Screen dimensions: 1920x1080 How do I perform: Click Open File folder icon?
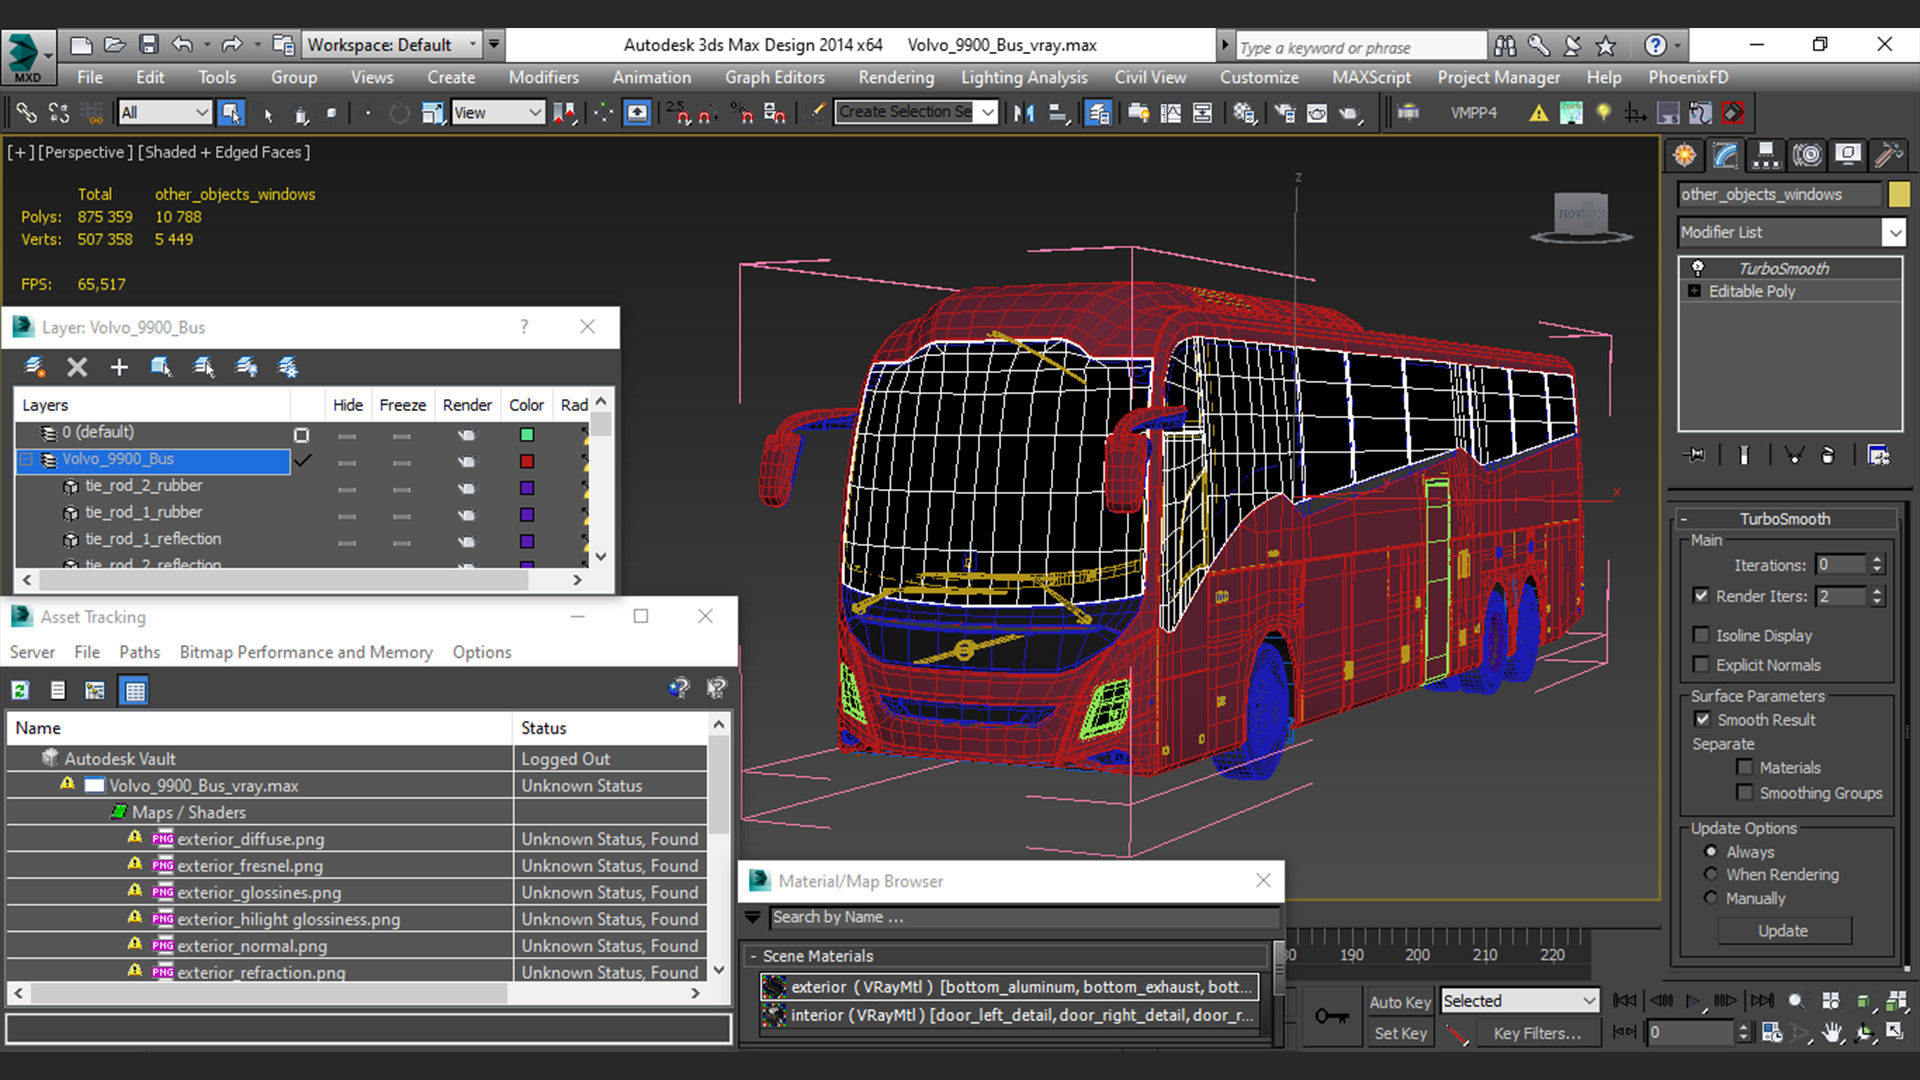[115, 44]
